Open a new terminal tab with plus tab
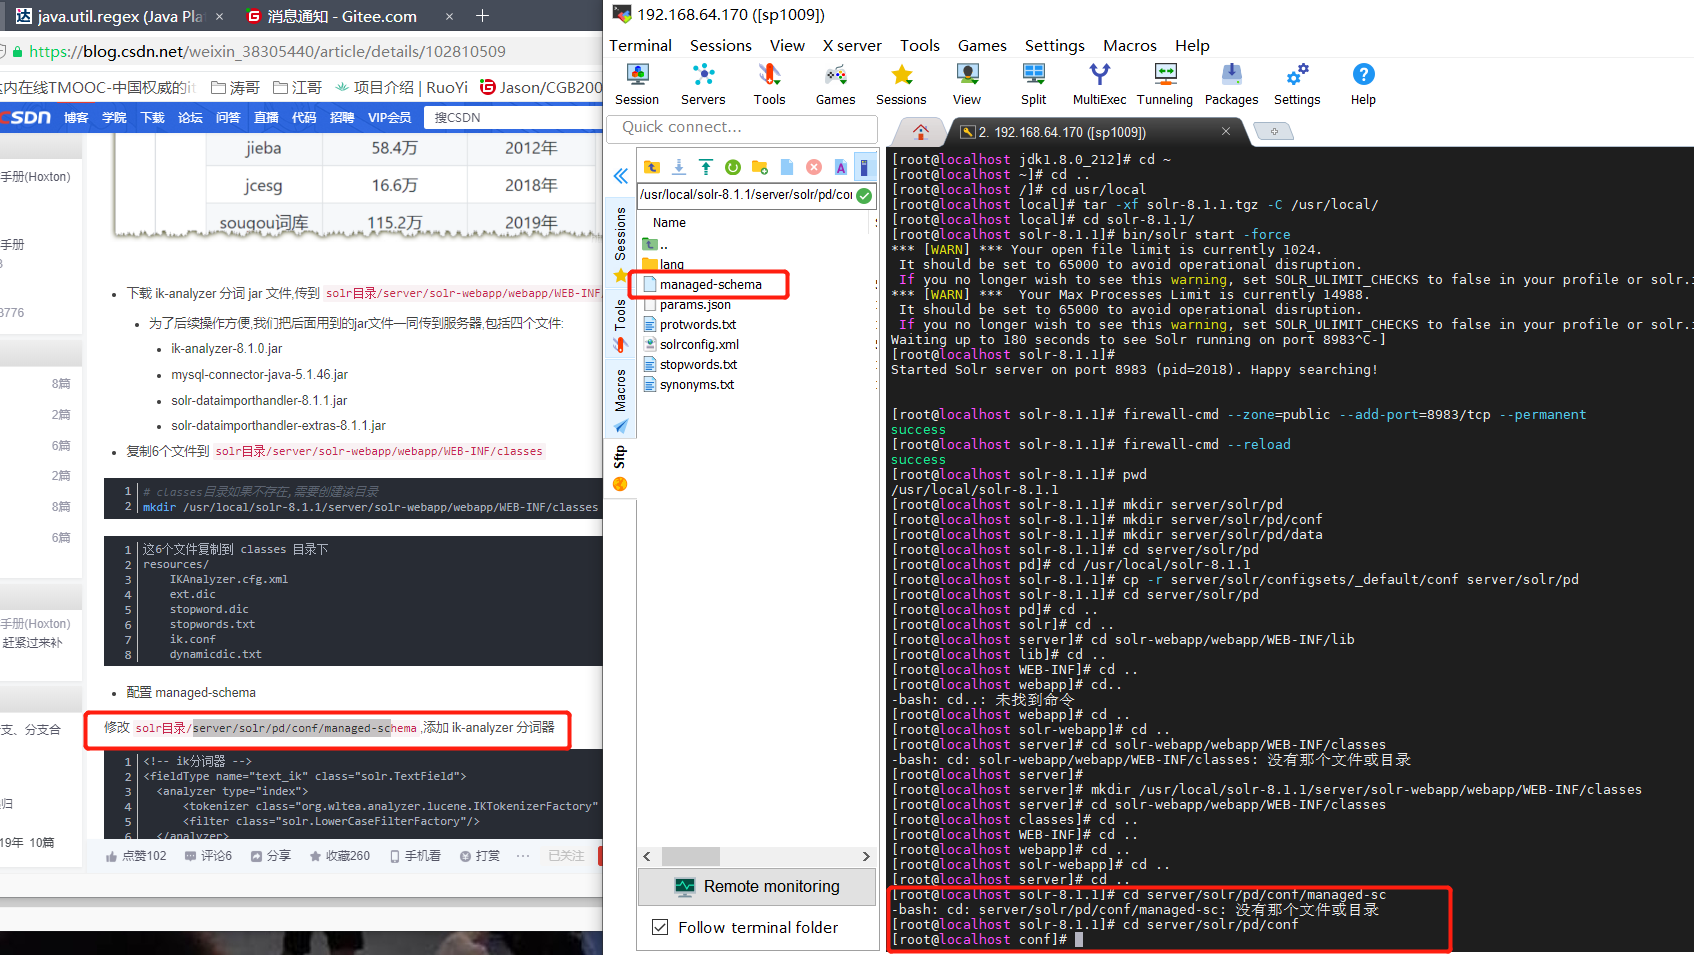Image resolution: width=1694 pixels, height=955 pixels. click(x=1274, y=131)
